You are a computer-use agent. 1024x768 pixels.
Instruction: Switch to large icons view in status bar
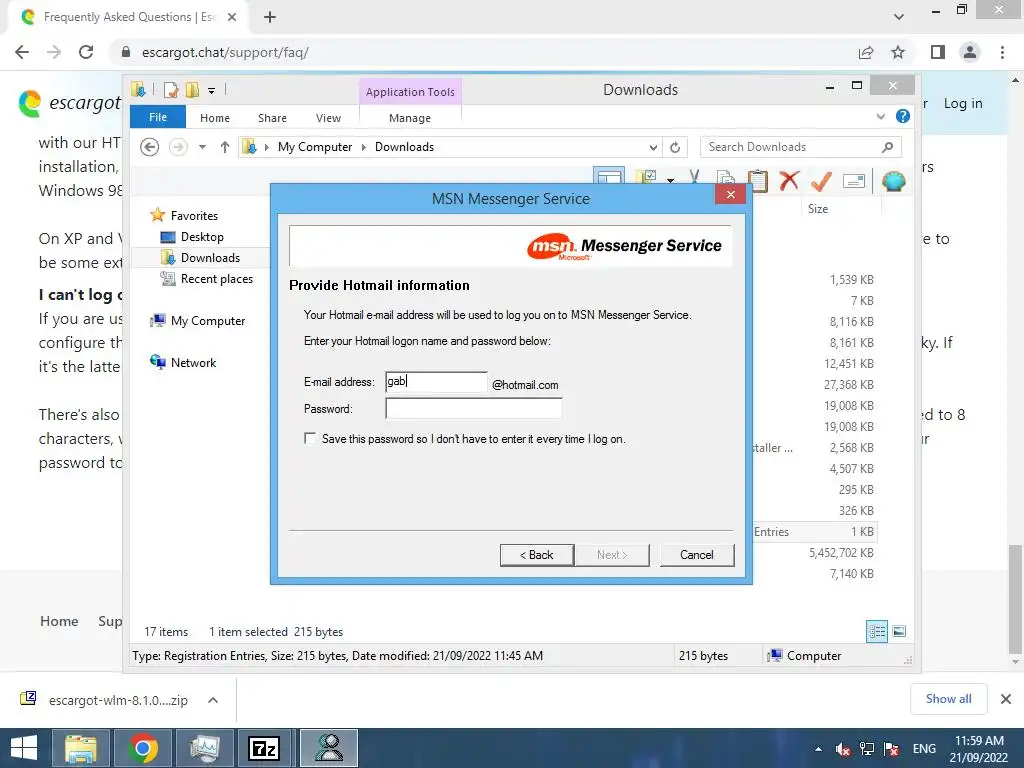pyautogui.click(x=899, y=631)
